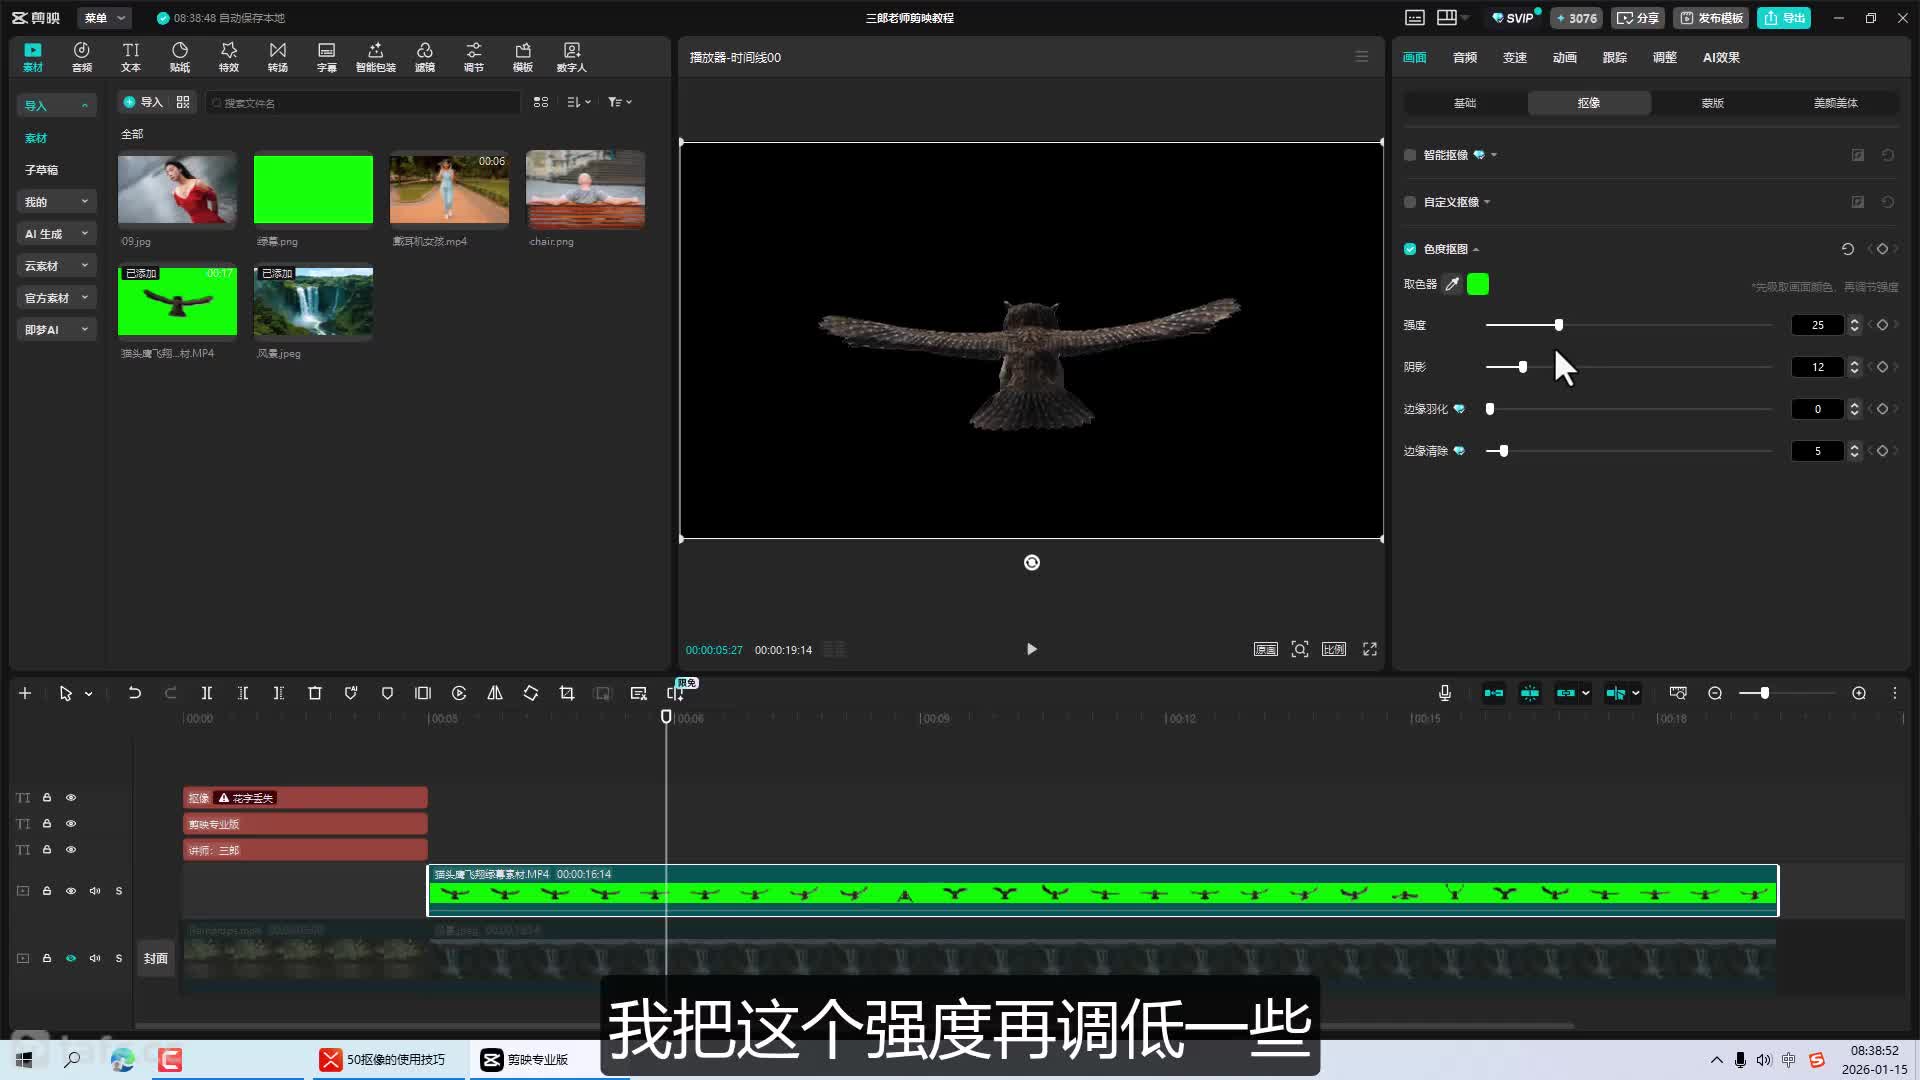The height and width of the screenshot is (1080, 1920).
Task: Click the microphone record voiceover icon
Action: point(1445,693)
